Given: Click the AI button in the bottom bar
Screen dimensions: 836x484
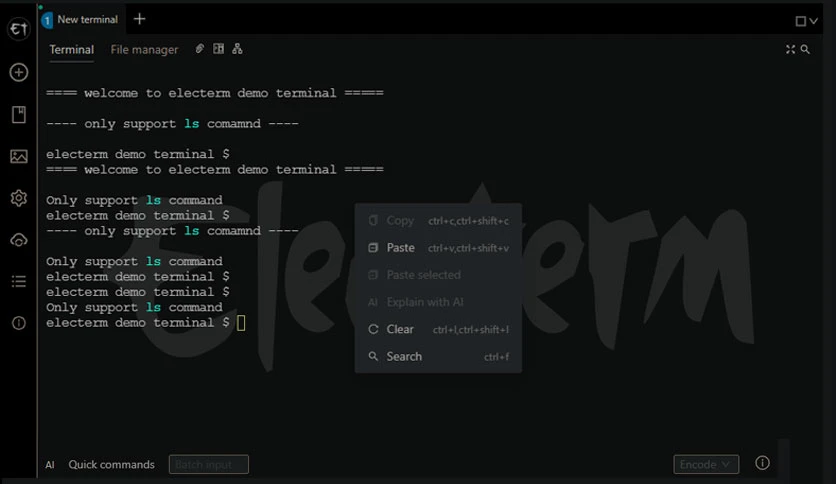Looking at the screenshot, I should tap(50, 465).
